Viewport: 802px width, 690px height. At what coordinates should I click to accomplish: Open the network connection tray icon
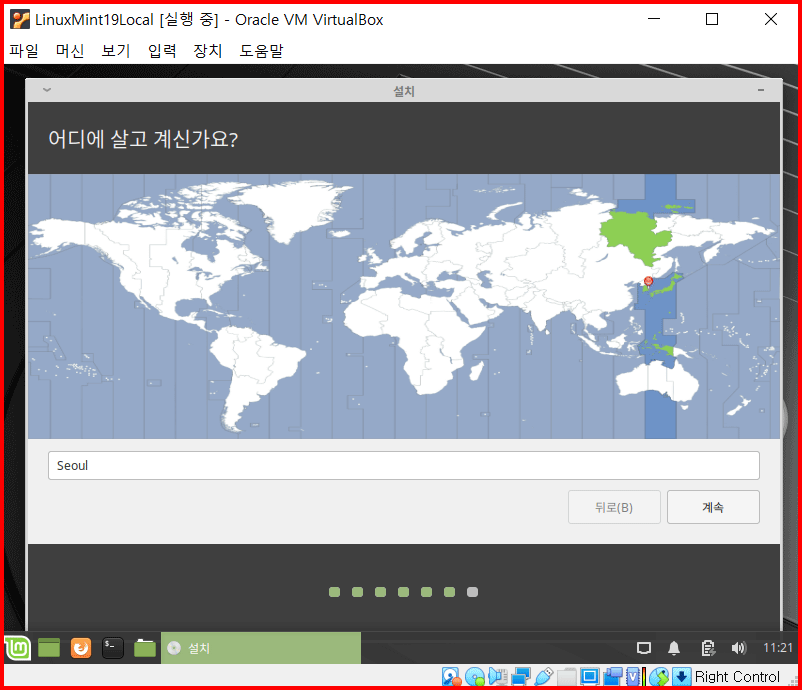pos(643,649)
